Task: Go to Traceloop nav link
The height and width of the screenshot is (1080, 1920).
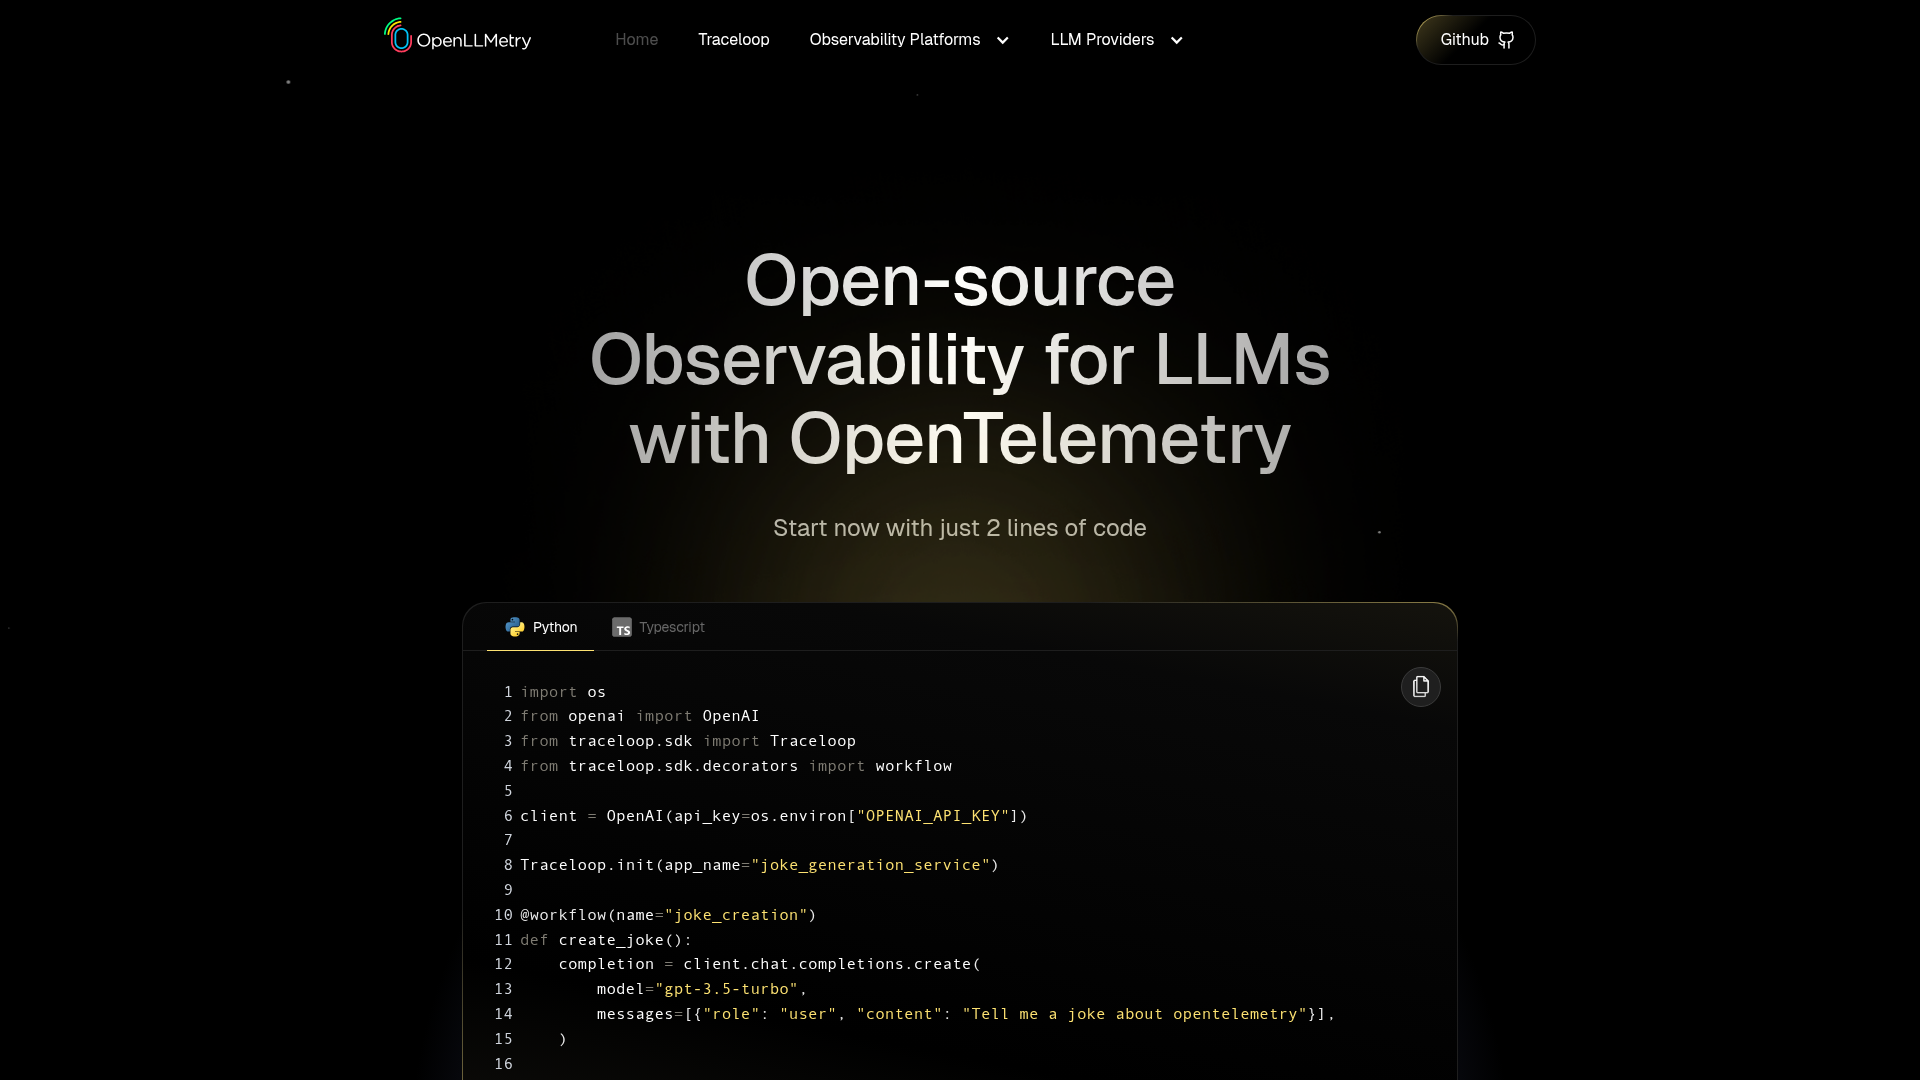Action: tap(733, 40)
